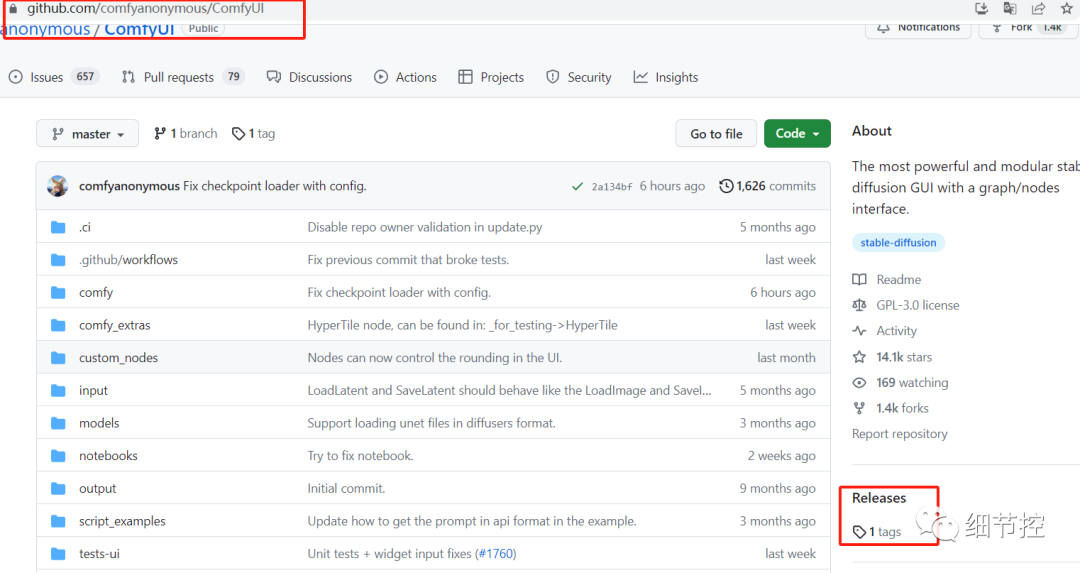View the 169 watching link
The image size is (1080, 573).
click(900, 383)
